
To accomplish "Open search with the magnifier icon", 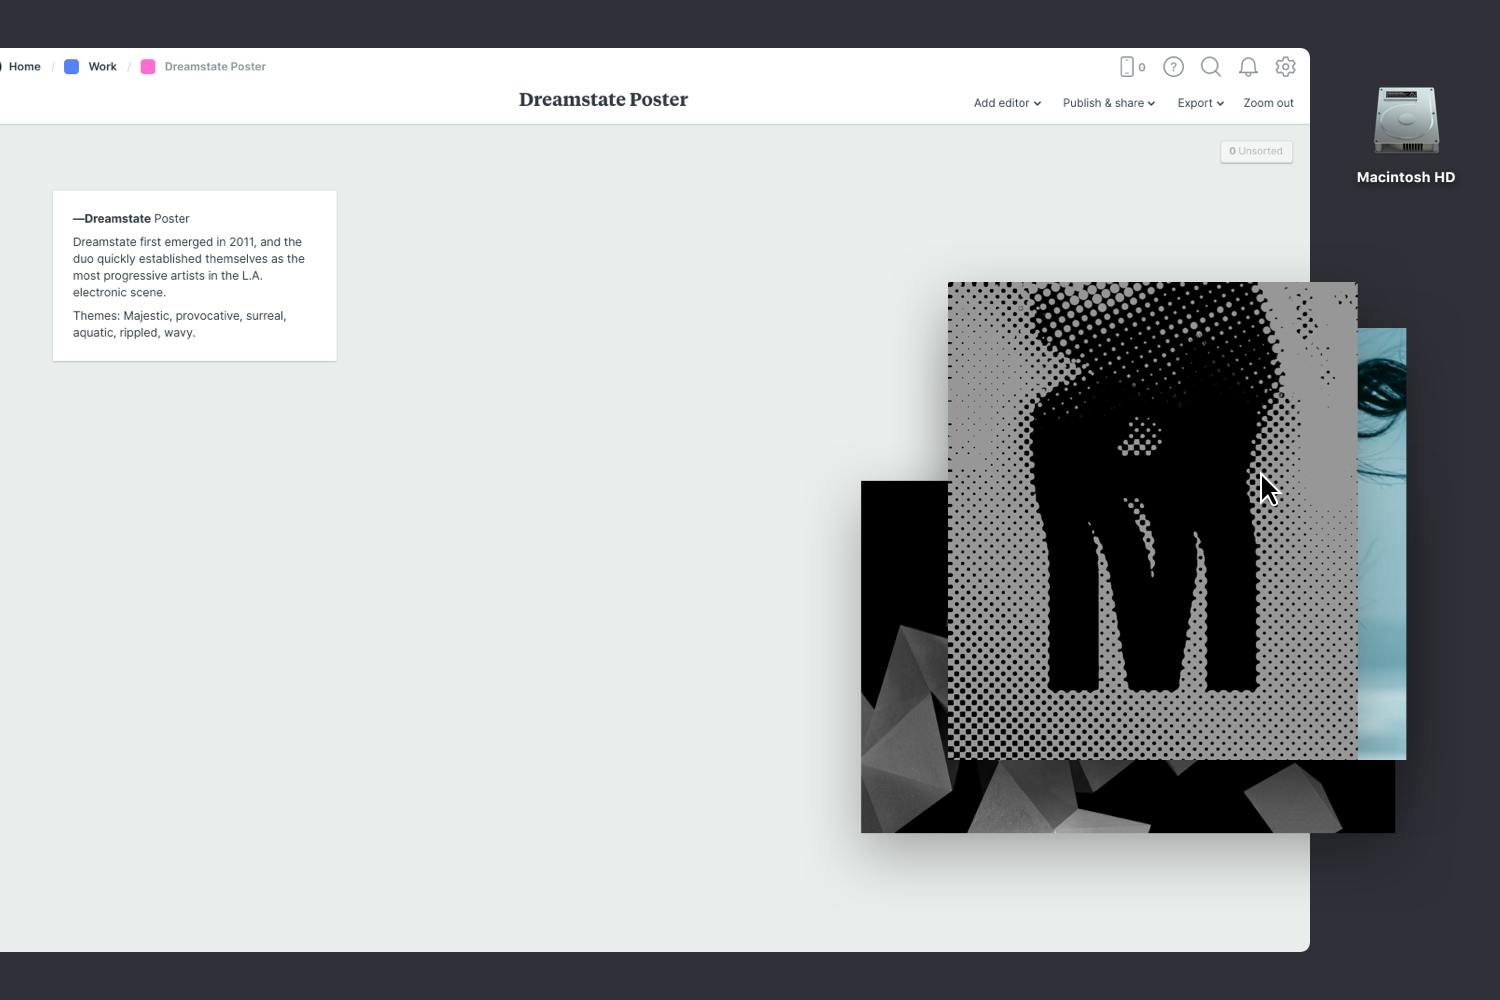I will pos(1210,66).
